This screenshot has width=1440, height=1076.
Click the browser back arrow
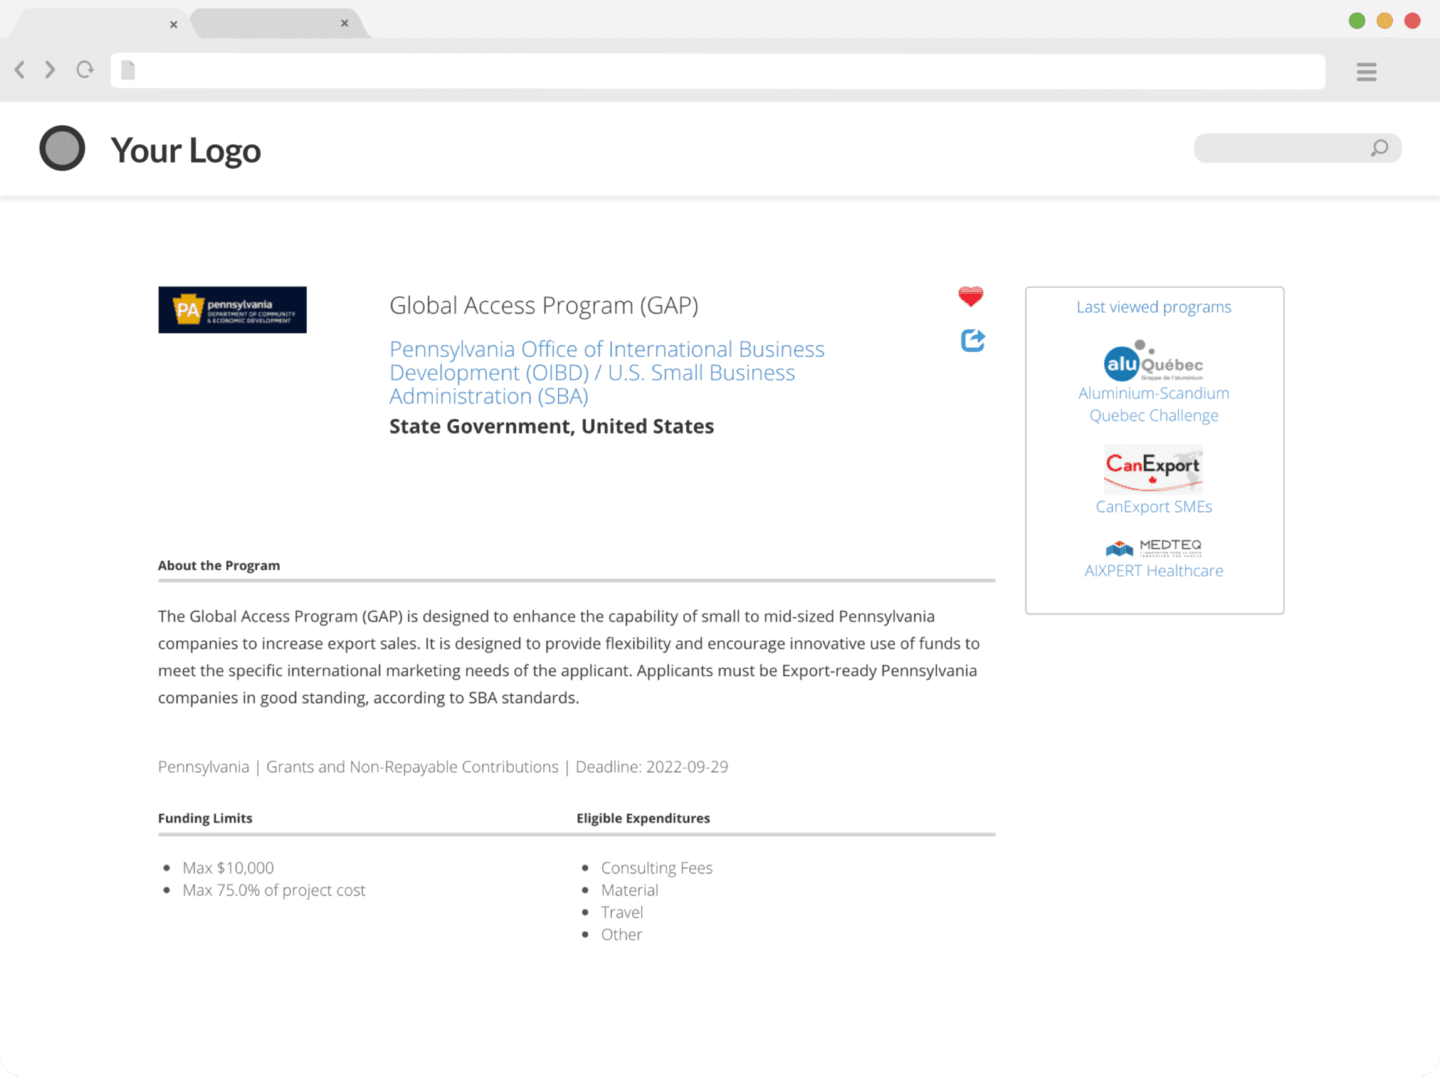coord(20,70)
